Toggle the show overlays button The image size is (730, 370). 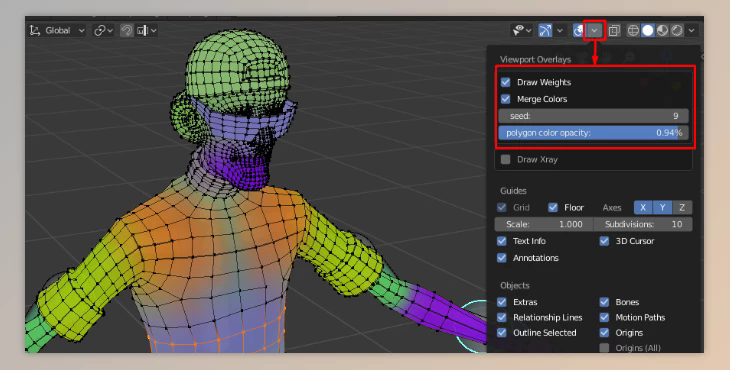coord(578,31)
